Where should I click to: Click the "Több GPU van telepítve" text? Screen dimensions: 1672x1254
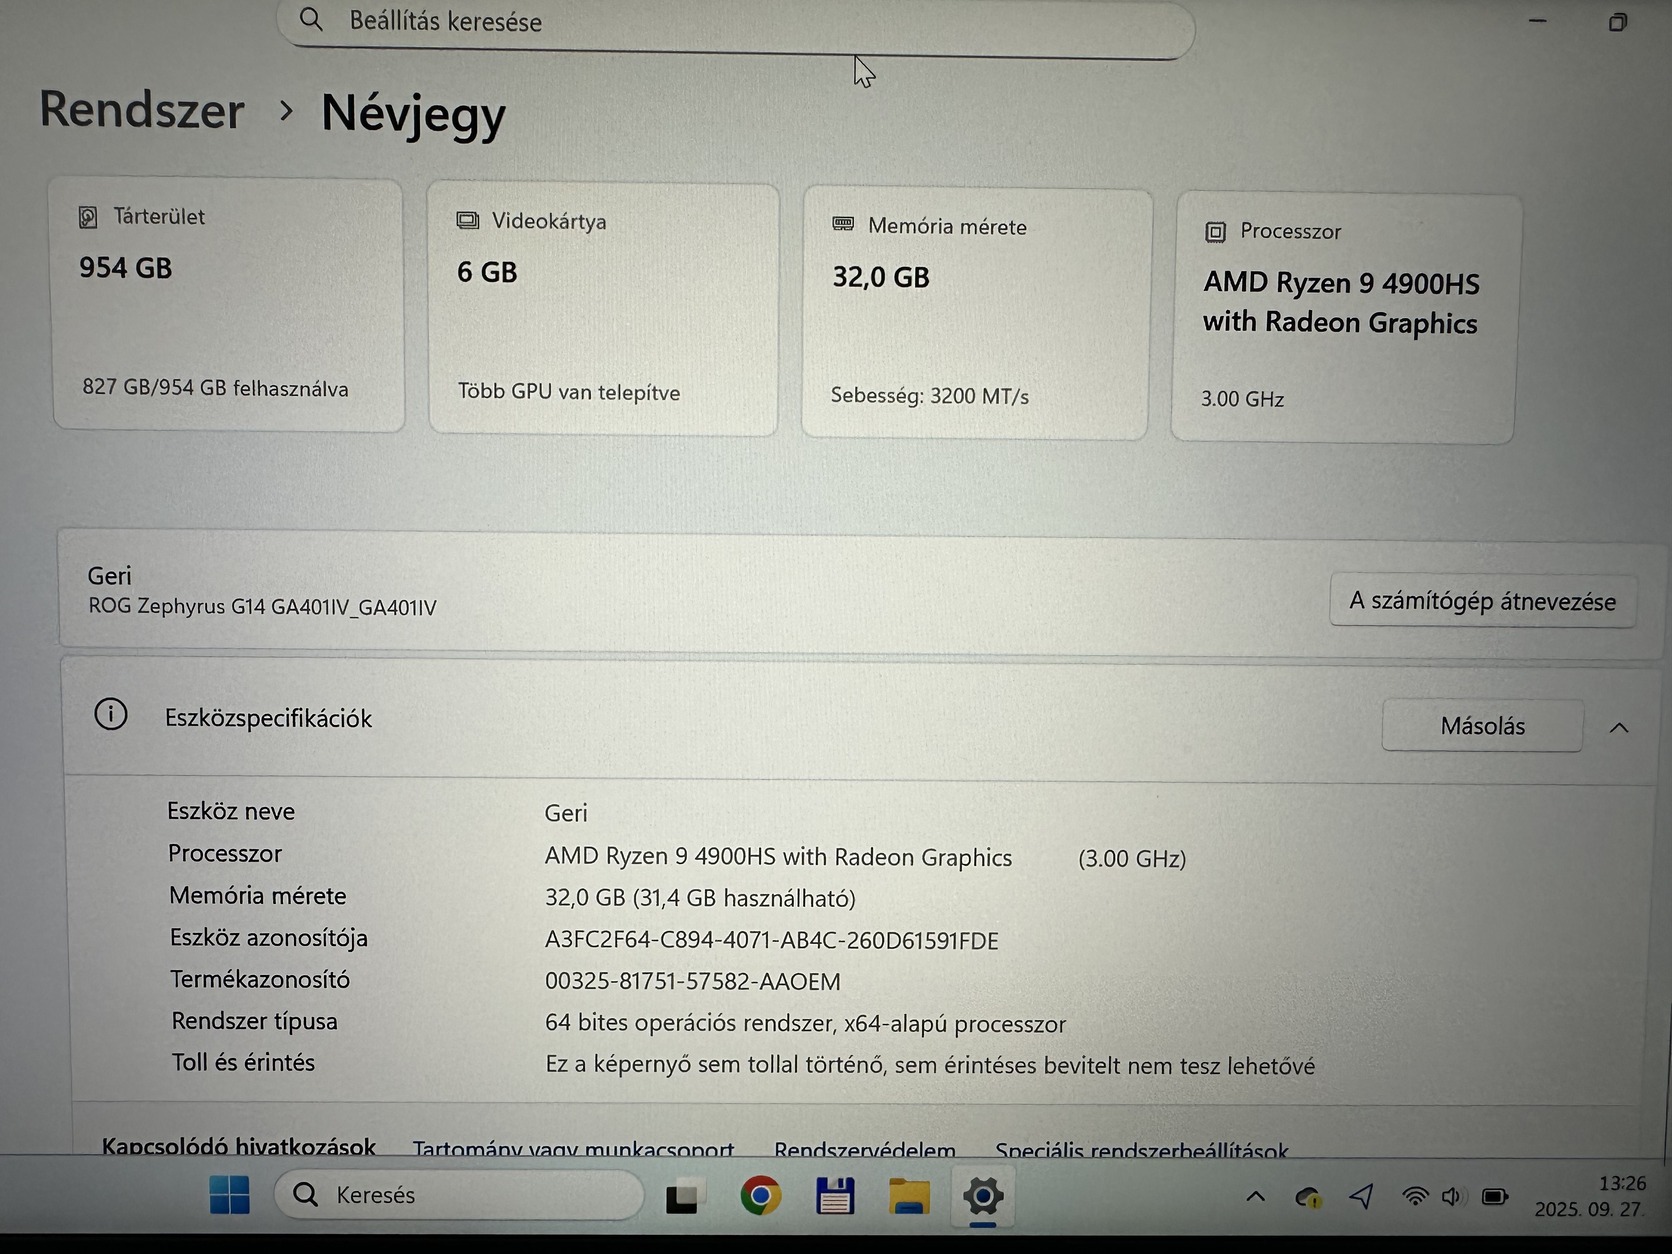click(x=568, y=392)
